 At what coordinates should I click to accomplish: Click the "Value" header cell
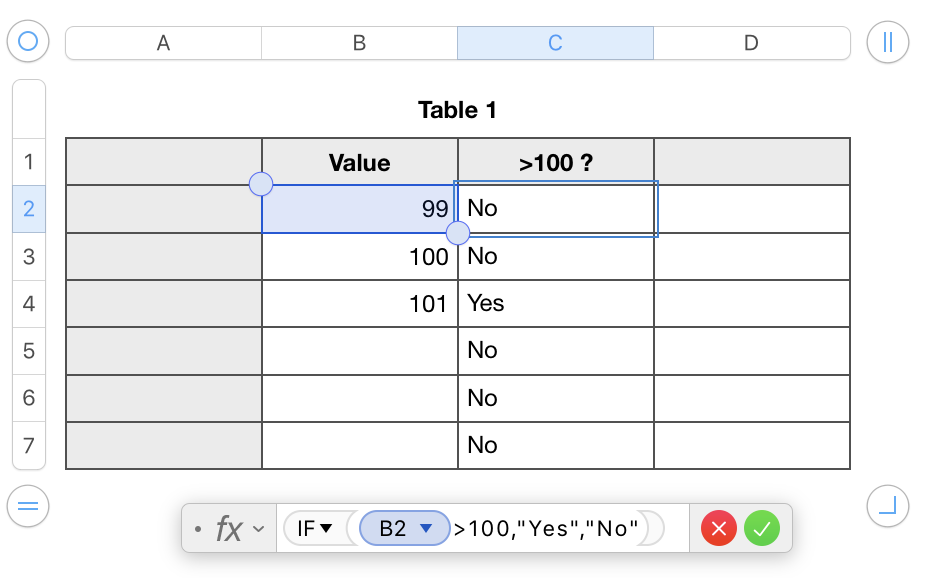[360, 162]
